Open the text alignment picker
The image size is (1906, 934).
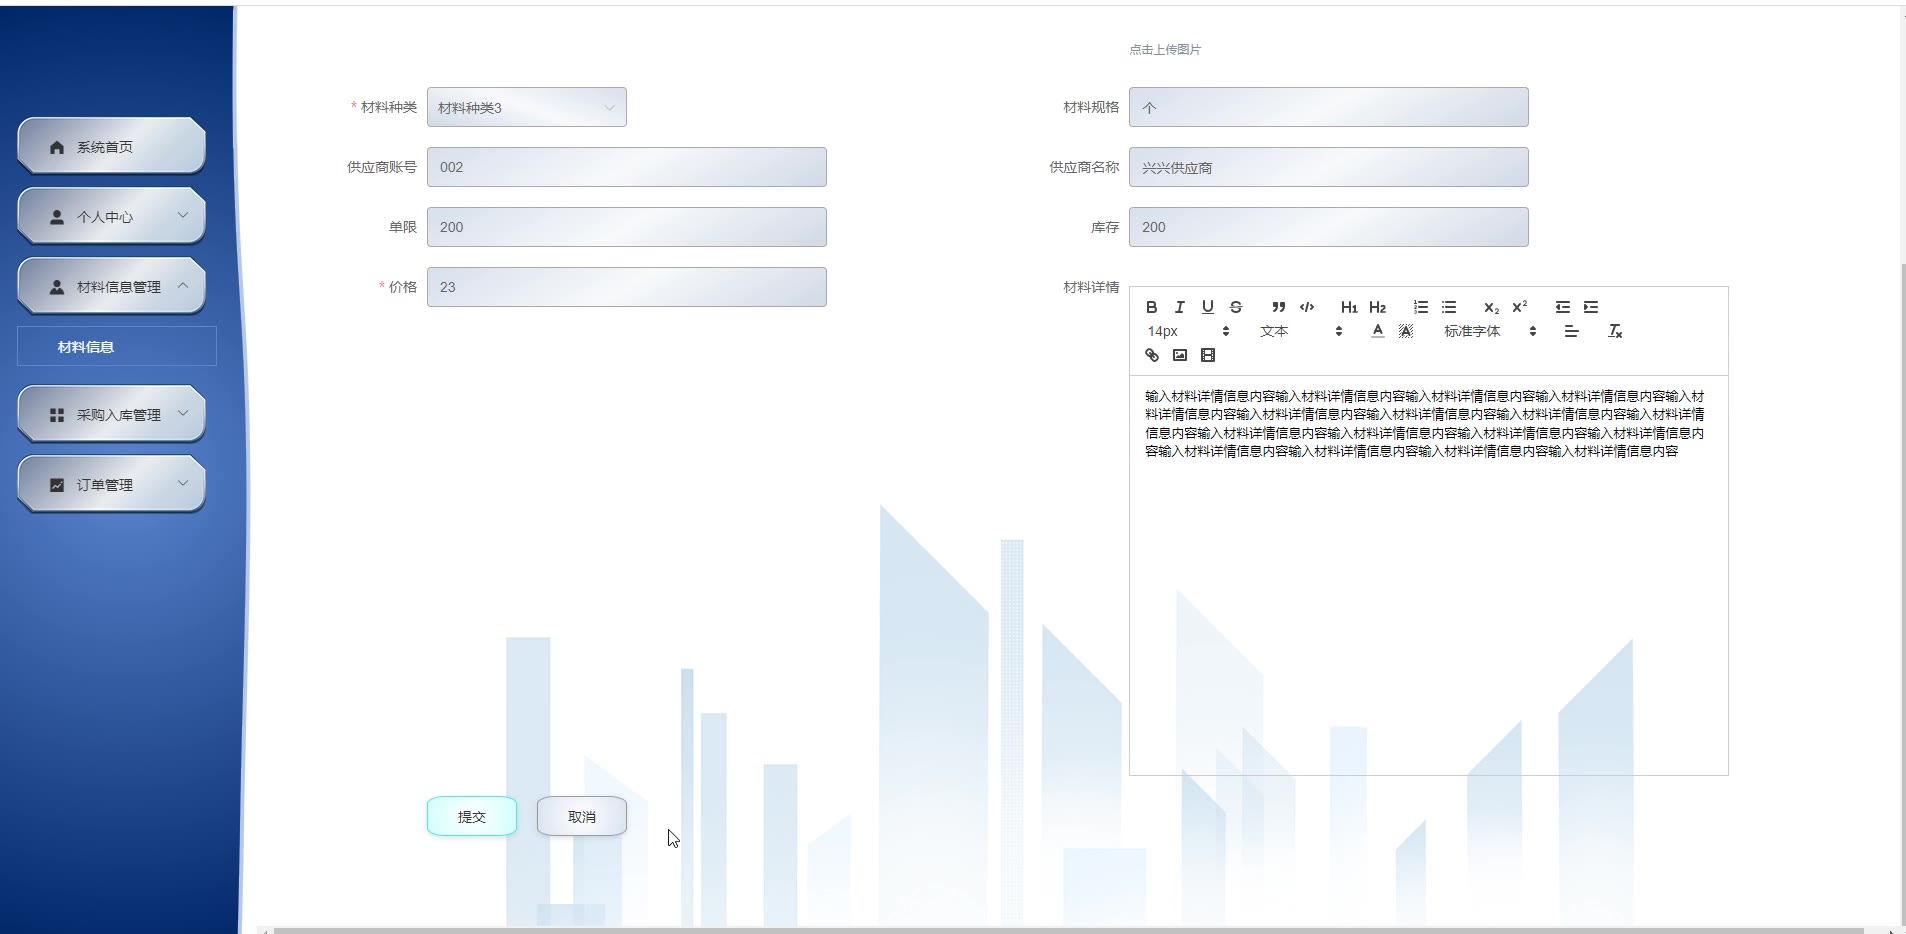1571,331
